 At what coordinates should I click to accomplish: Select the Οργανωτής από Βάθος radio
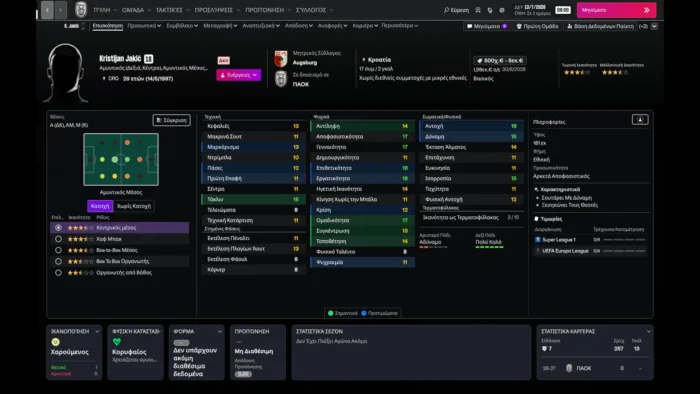coord(58,272)
